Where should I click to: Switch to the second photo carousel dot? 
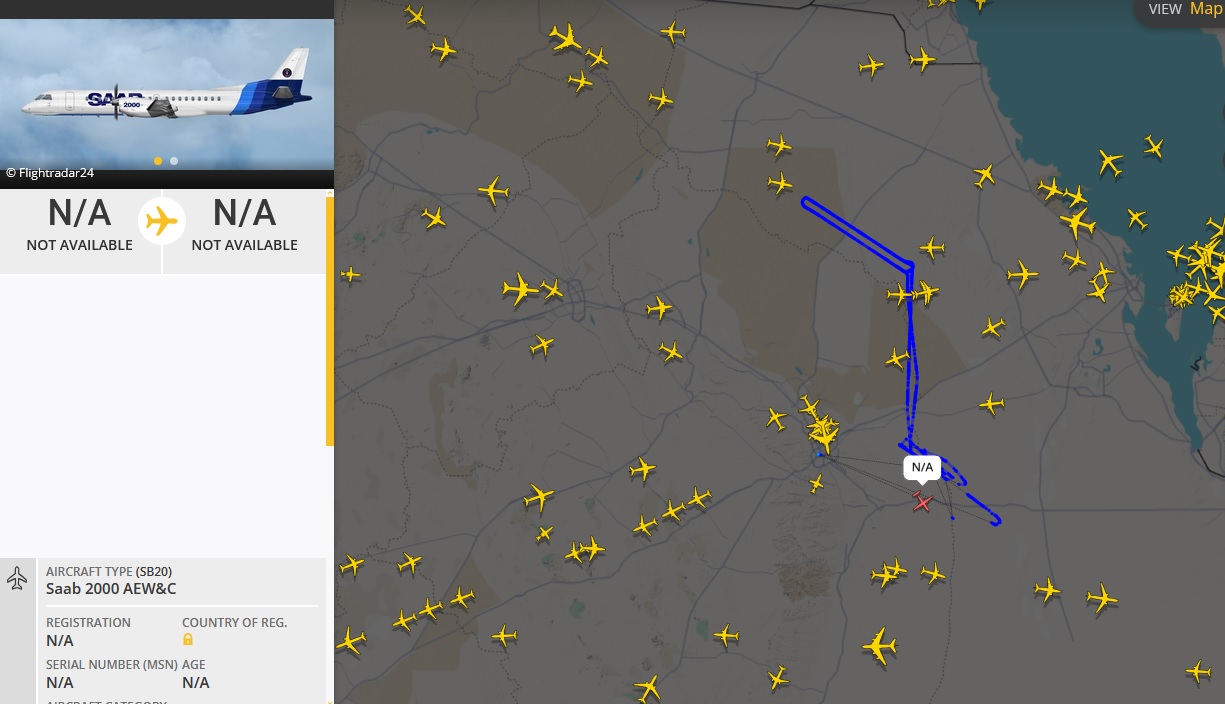pyautogui.click(x=174, y=161)
